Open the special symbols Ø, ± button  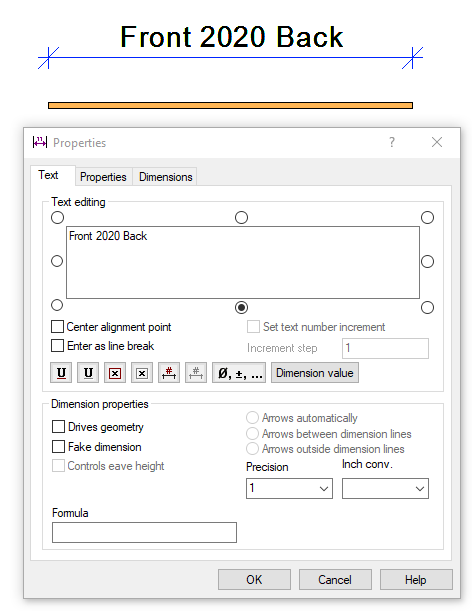tap(239, 373)
